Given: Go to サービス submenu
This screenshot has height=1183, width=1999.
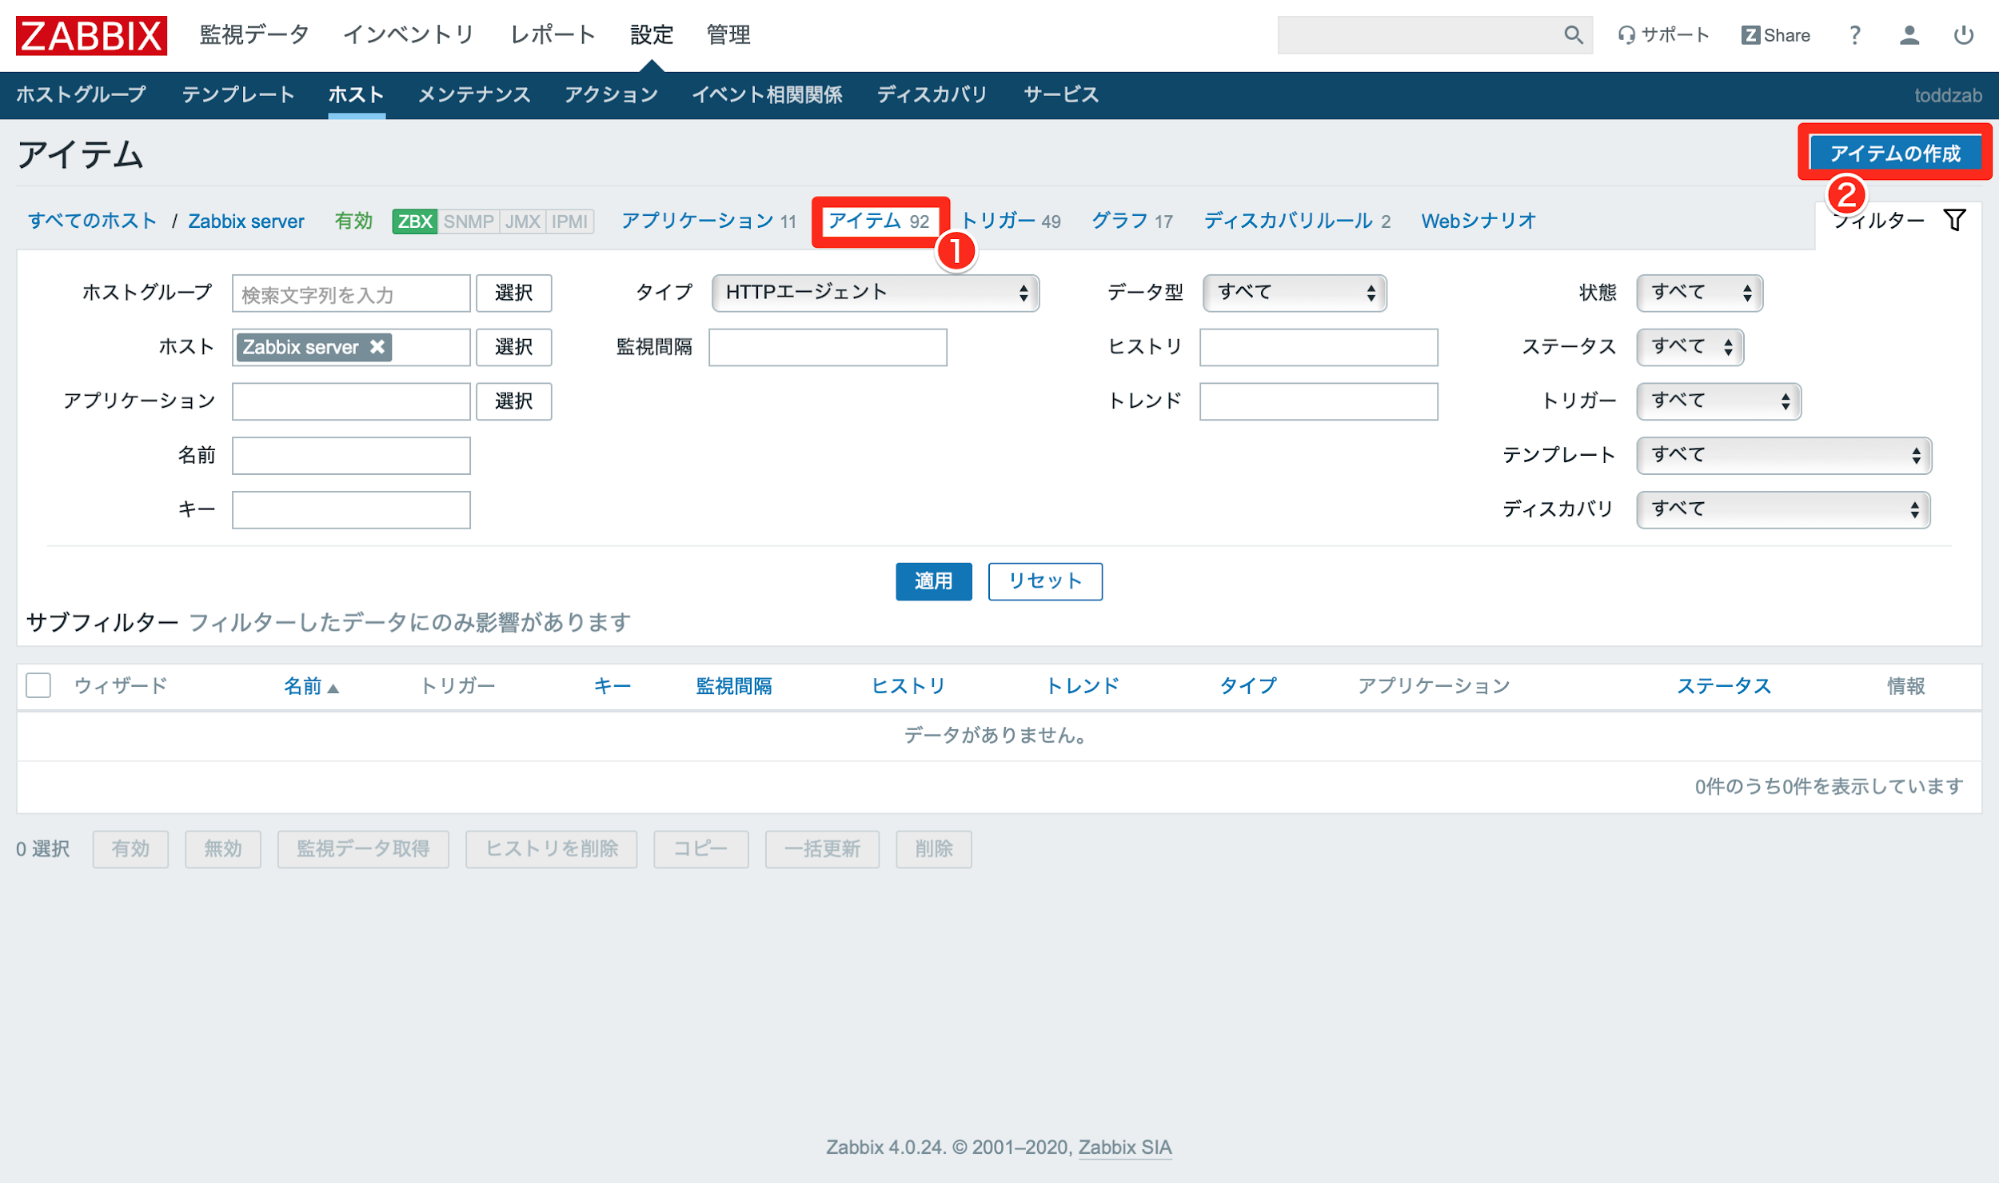Looking at the screenshot, I should 1061,95.
